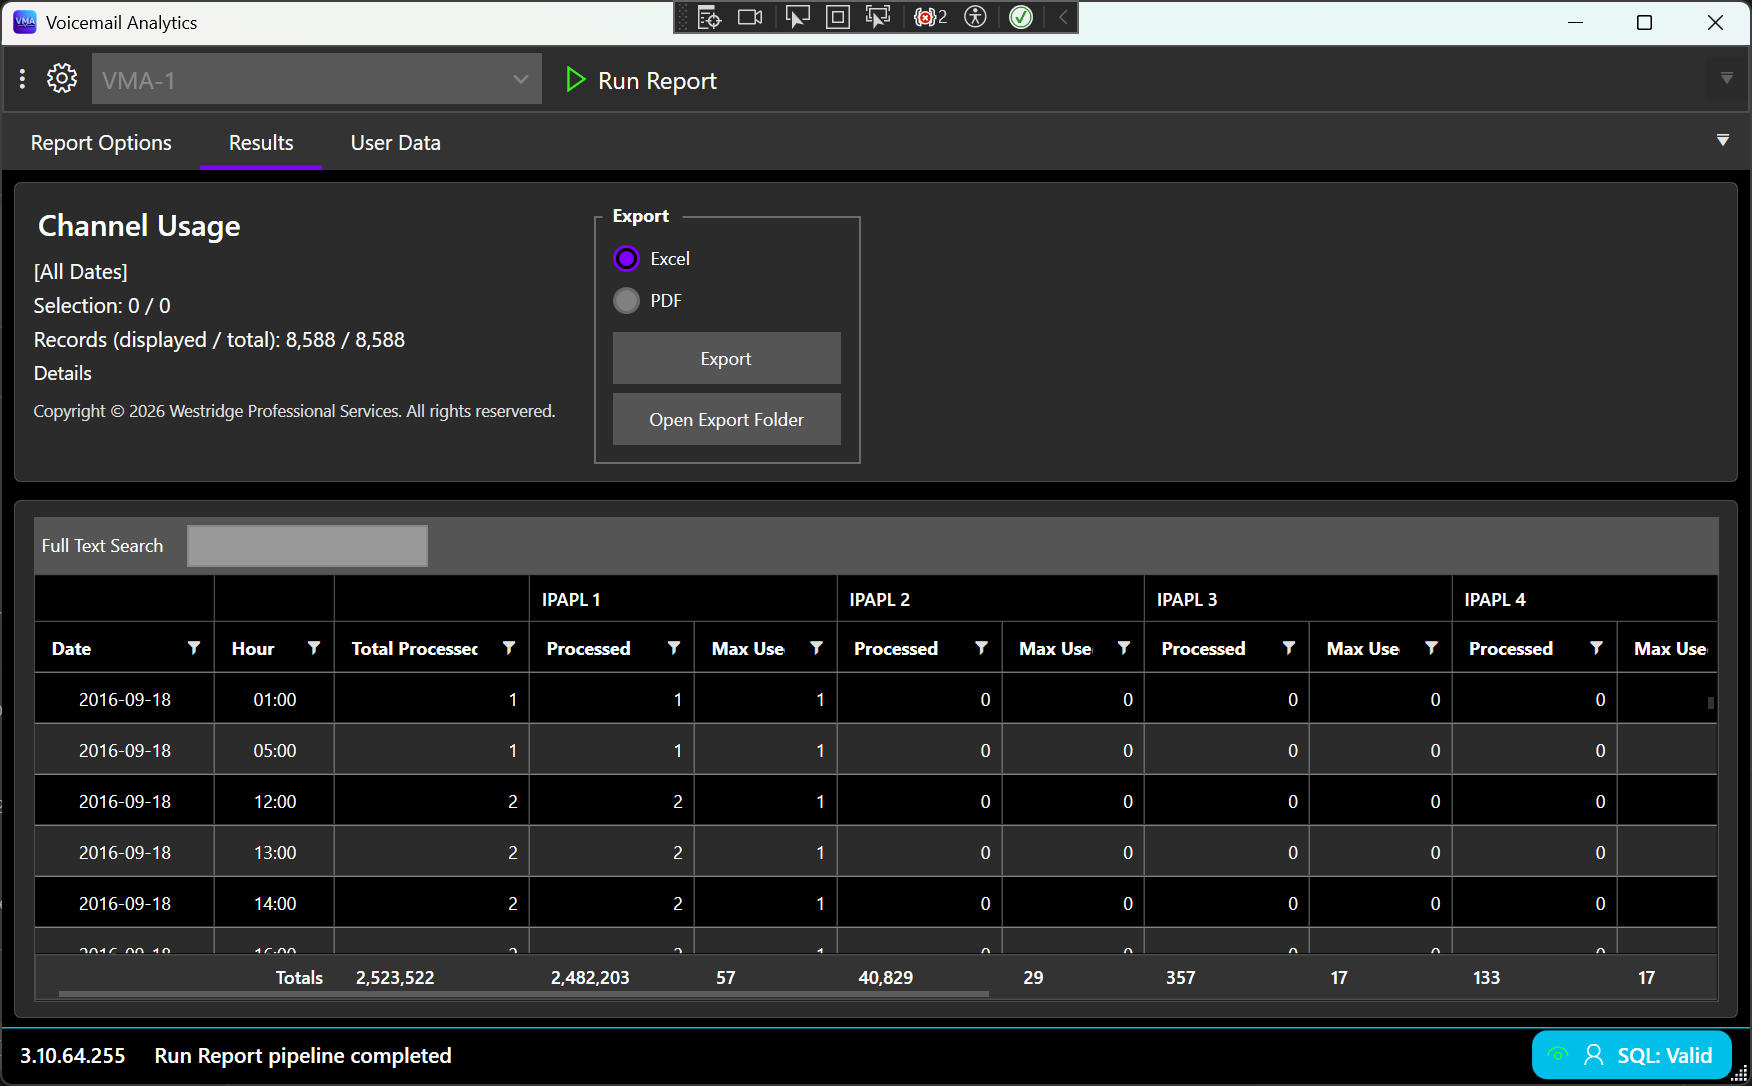Filter the IPAPL 1 Processed column
Viewport: 1752px width, 1086px height.
[x=674, y=648]
